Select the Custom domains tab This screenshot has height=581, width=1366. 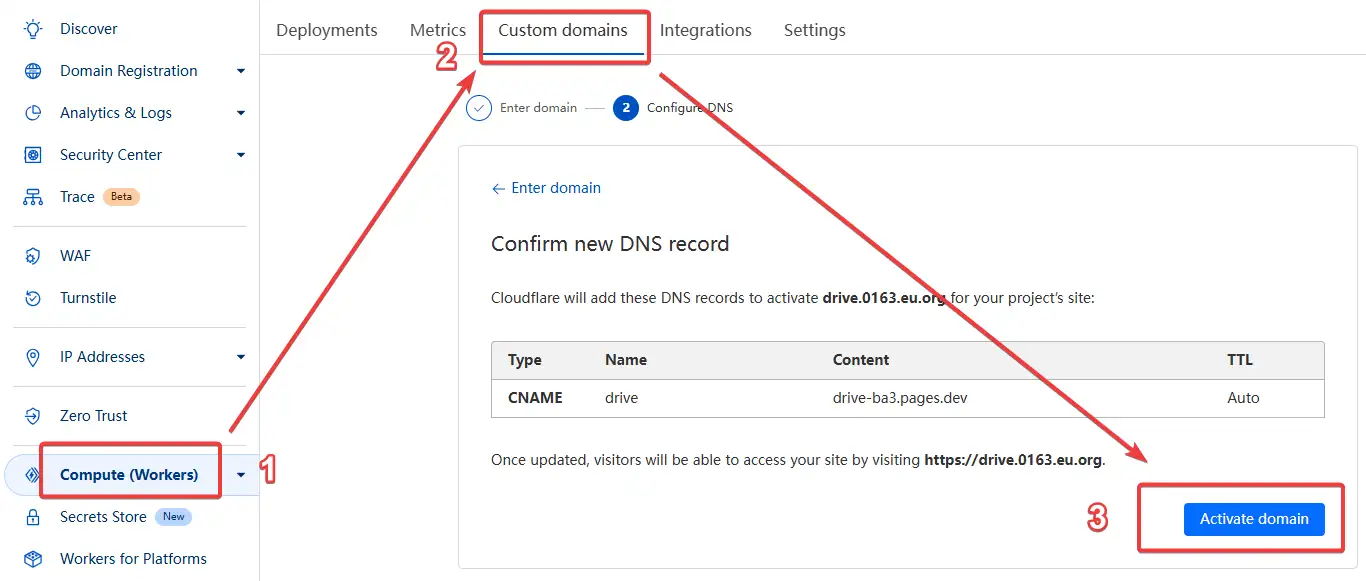click(563, 30)
